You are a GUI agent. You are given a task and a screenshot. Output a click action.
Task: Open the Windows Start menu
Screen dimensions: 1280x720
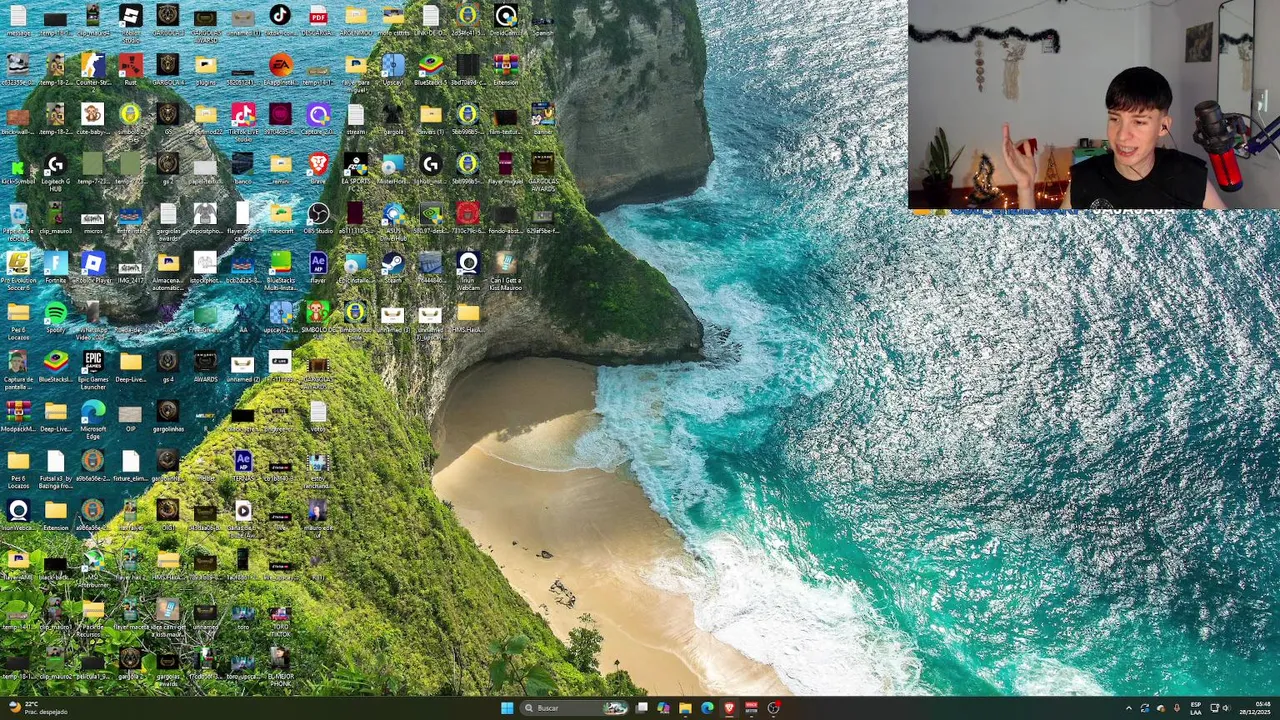tap(507, 708)
